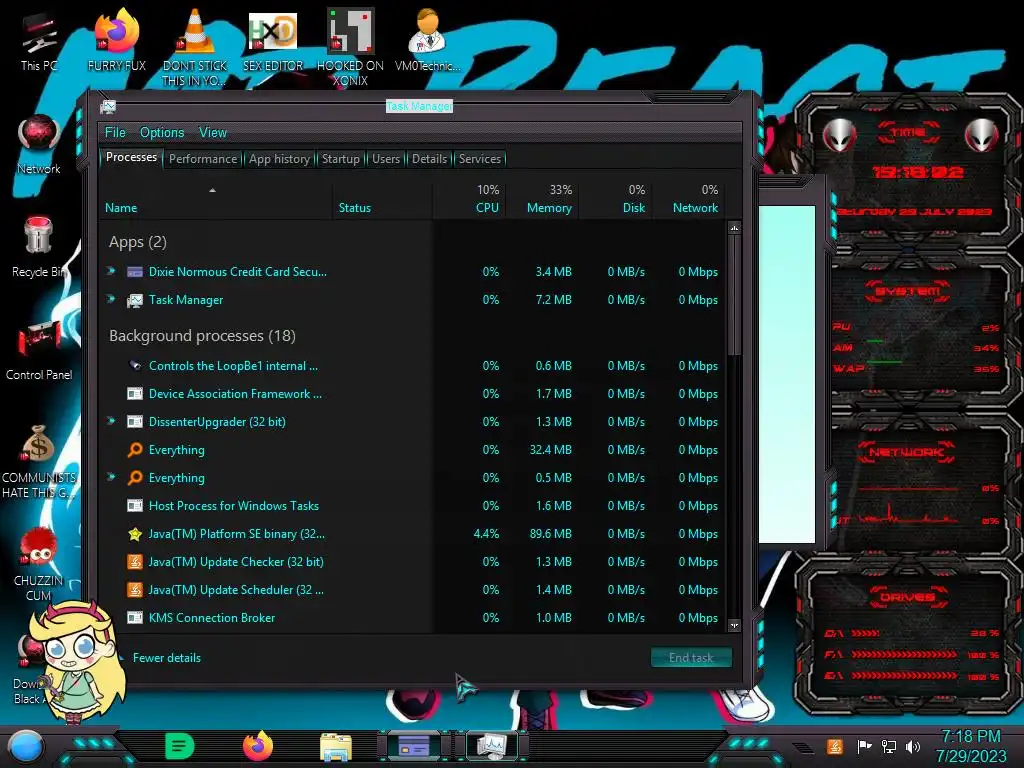Click the Background processes (18) group header
The height and width of the screenshot is (768, 1024).
(x=202, y=336)
